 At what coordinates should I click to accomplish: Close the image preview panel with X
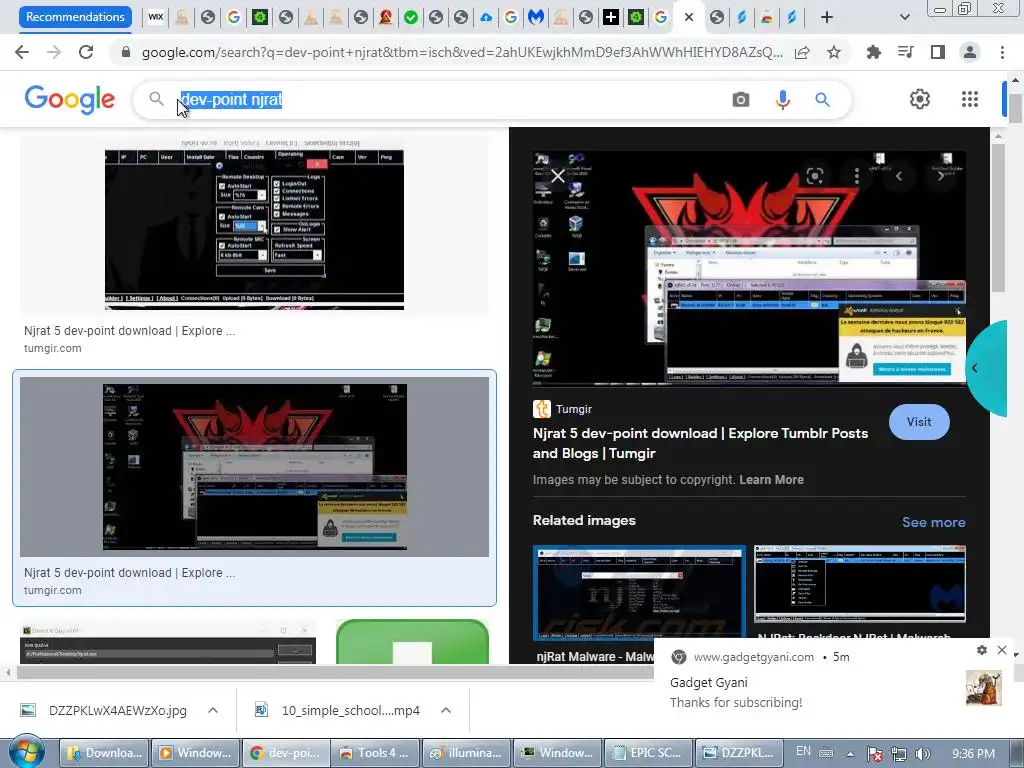[558, 176]
